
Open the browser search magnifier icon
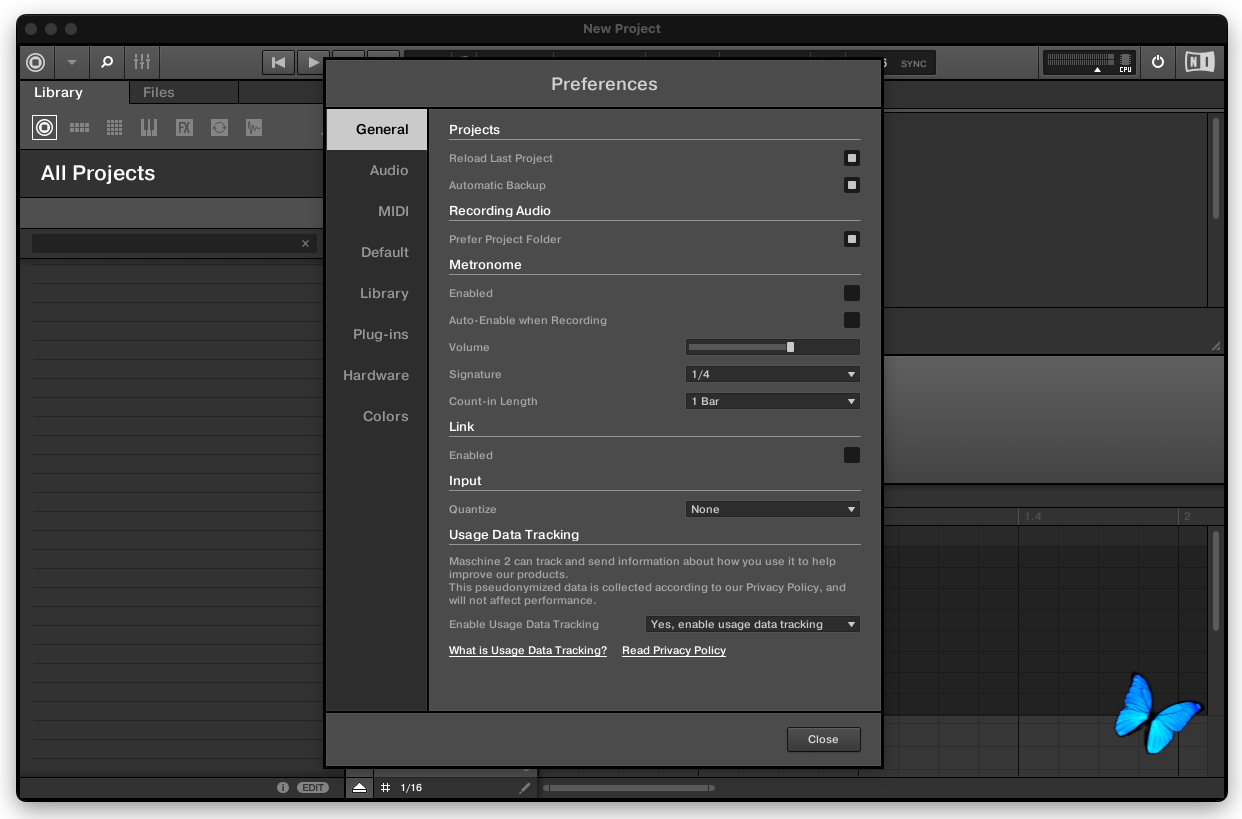click(x=107, y=62)
